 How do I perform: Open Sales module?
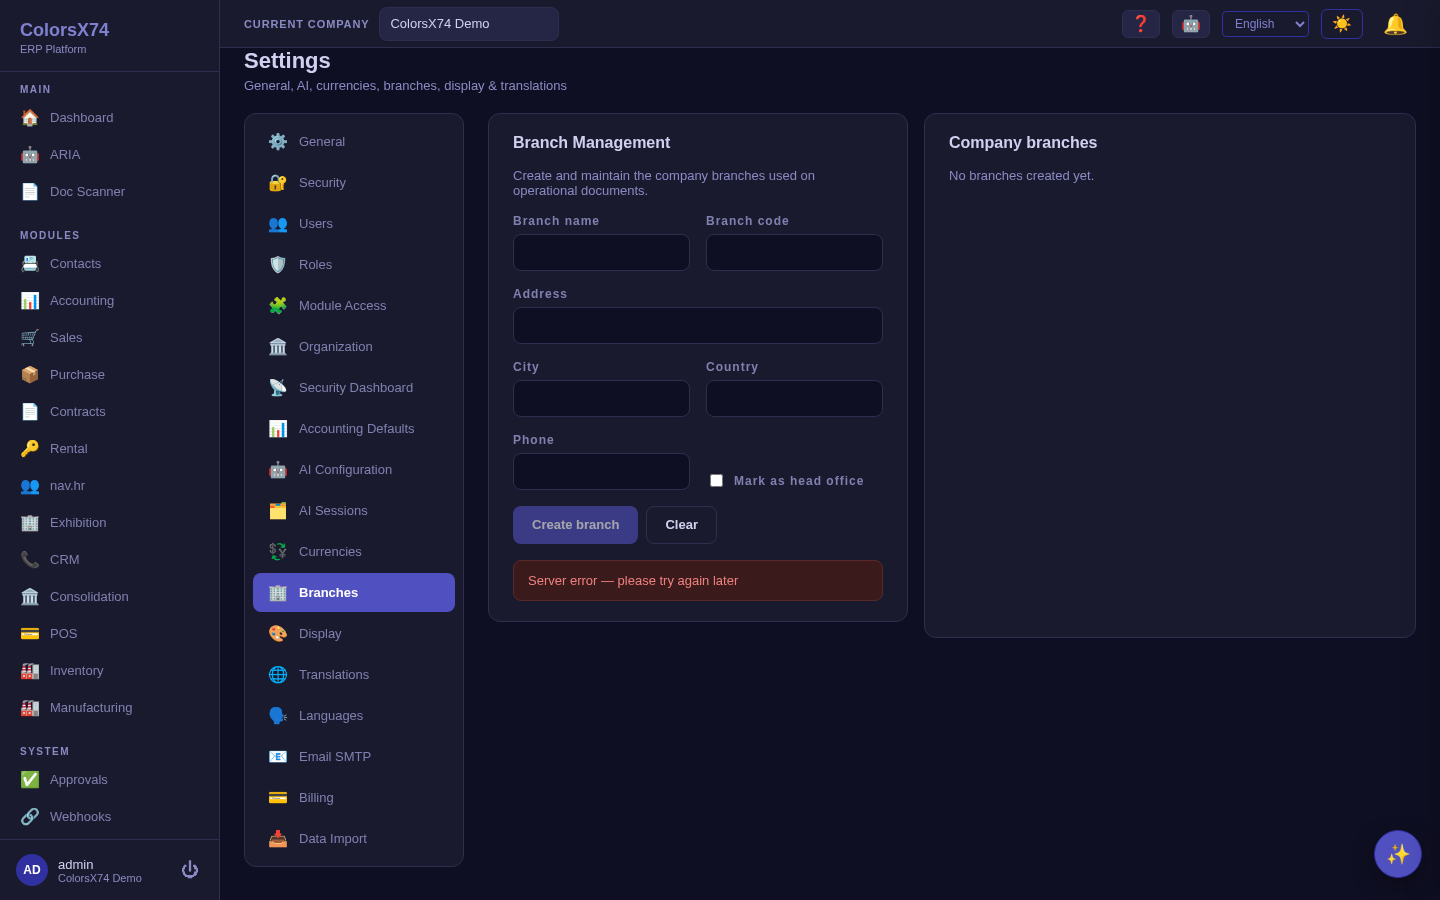109,338
